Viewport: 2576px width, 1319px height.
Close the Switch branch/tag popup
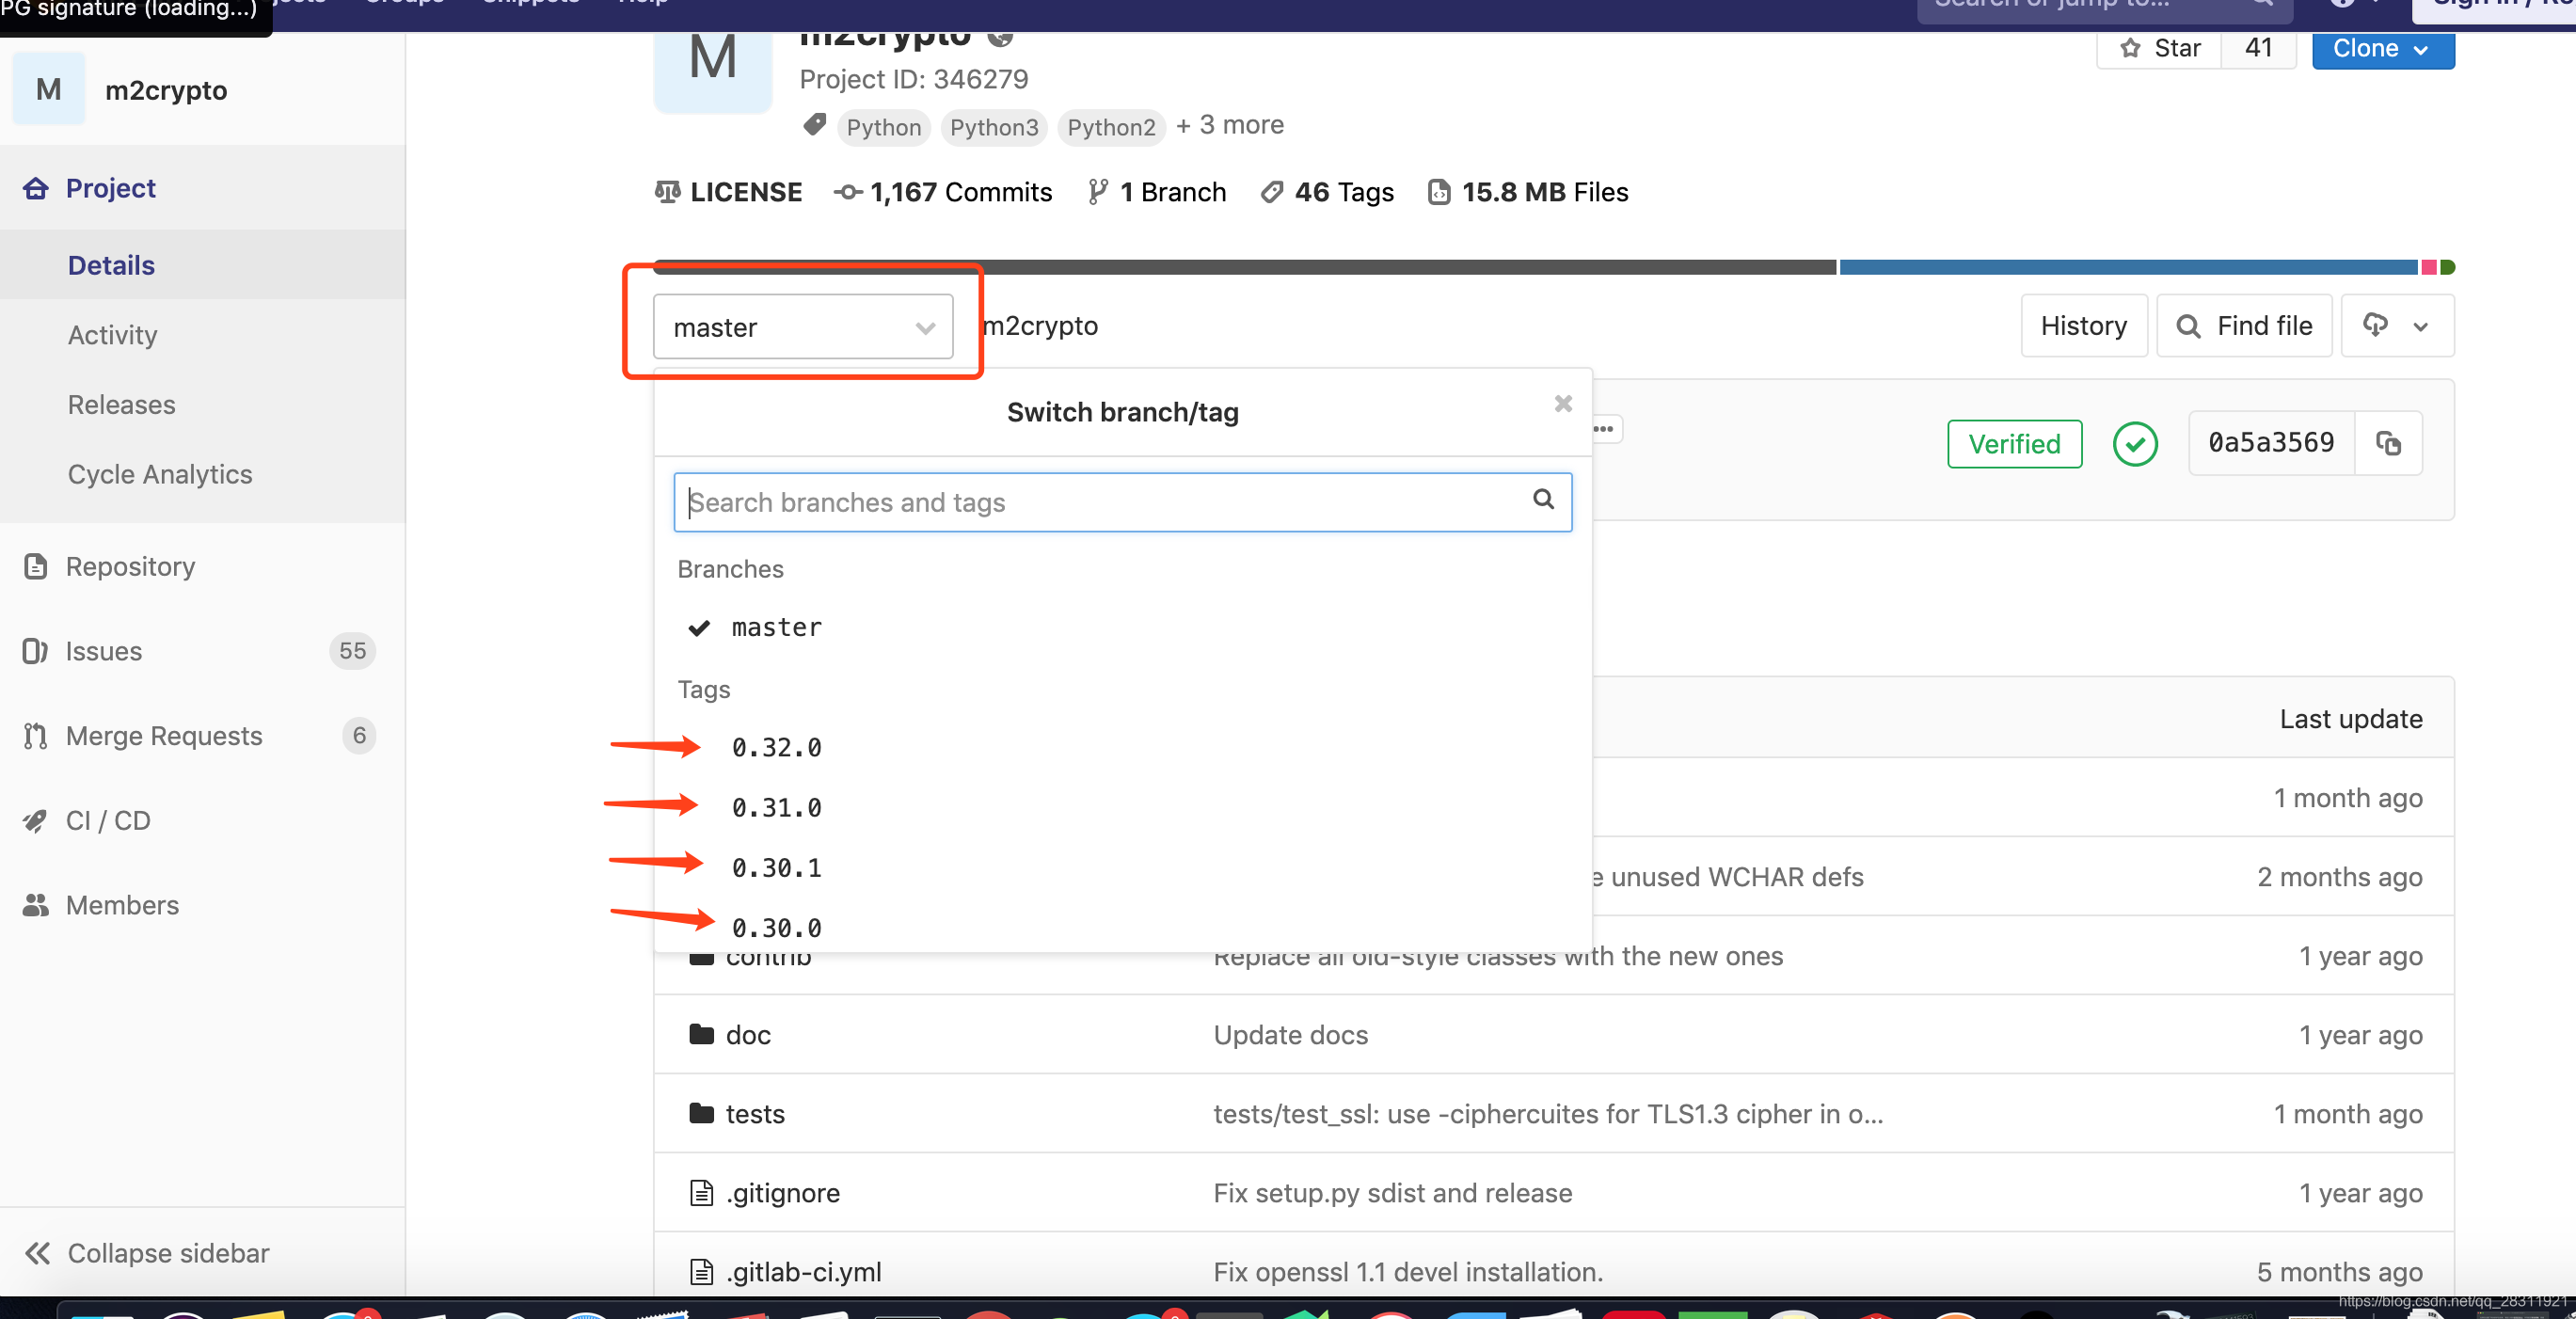click(x=1563, y=404)
